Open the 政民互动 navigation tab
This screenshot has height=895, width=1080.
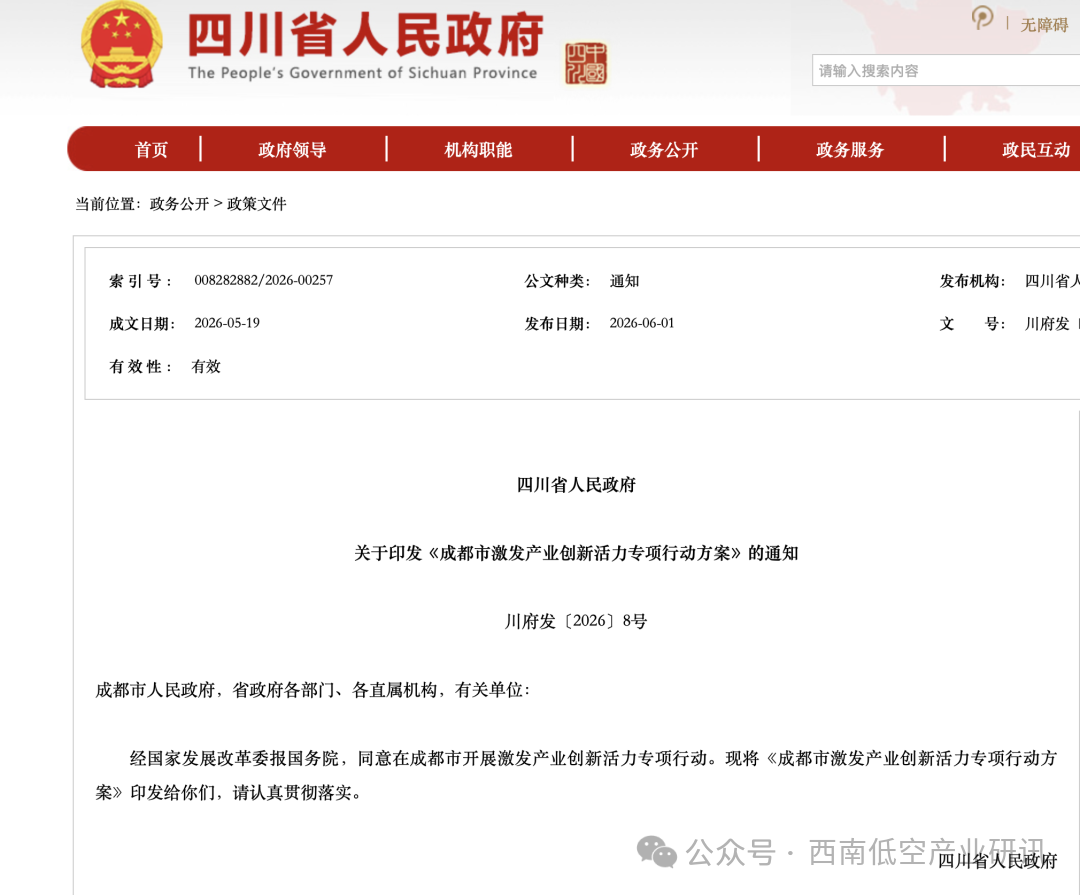(1037, 150)
